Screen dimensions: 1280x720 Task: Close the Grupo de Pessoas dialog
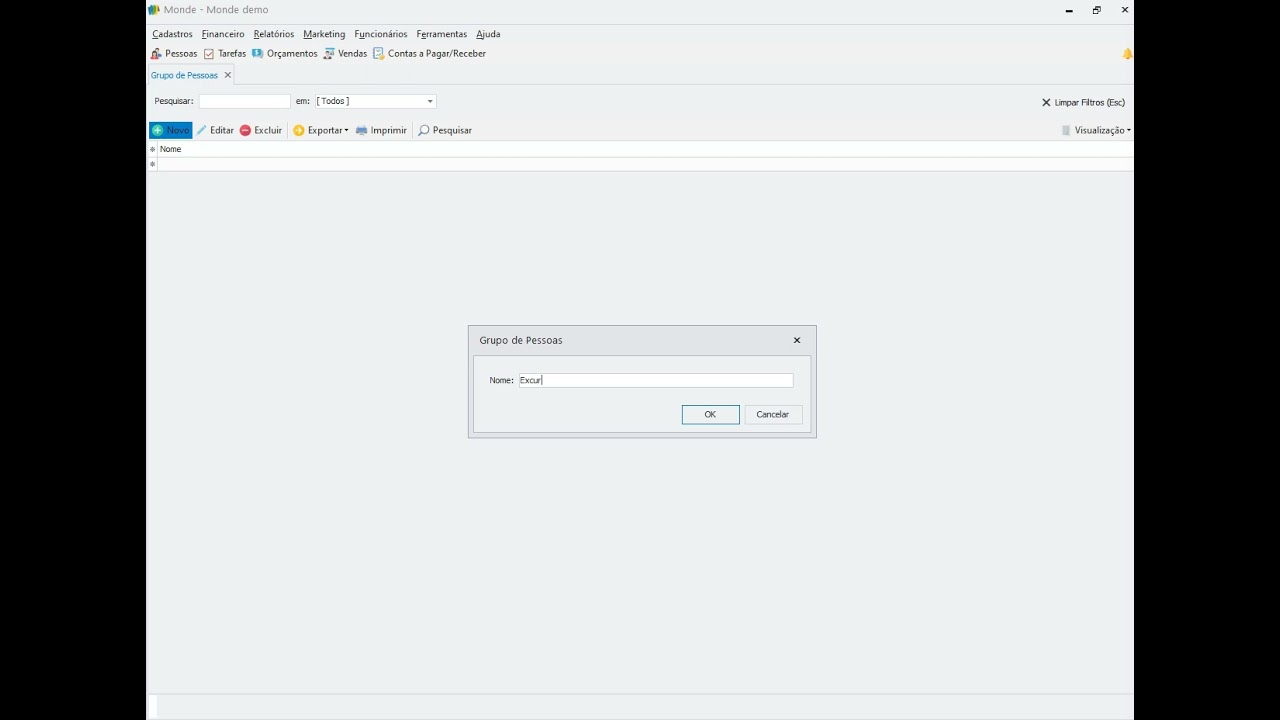click(x=797, y=340)
